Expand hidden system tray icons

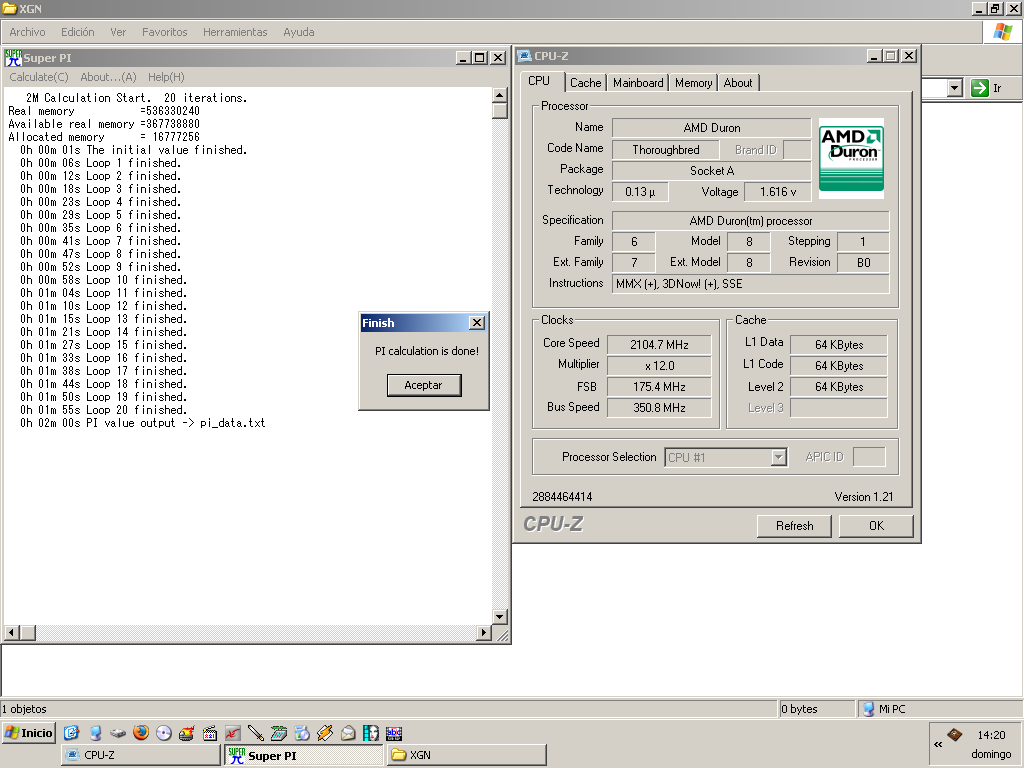coord(938,744)
